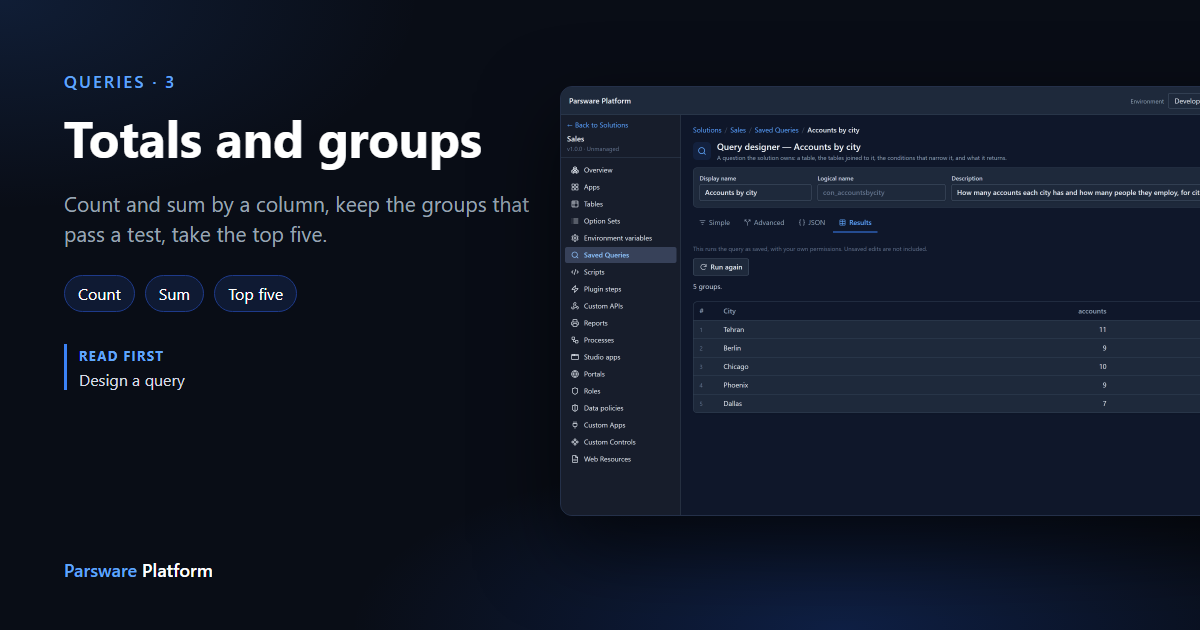Click the Description input field
This screenshot has height=630, width=1200.
pos(1075,193)
